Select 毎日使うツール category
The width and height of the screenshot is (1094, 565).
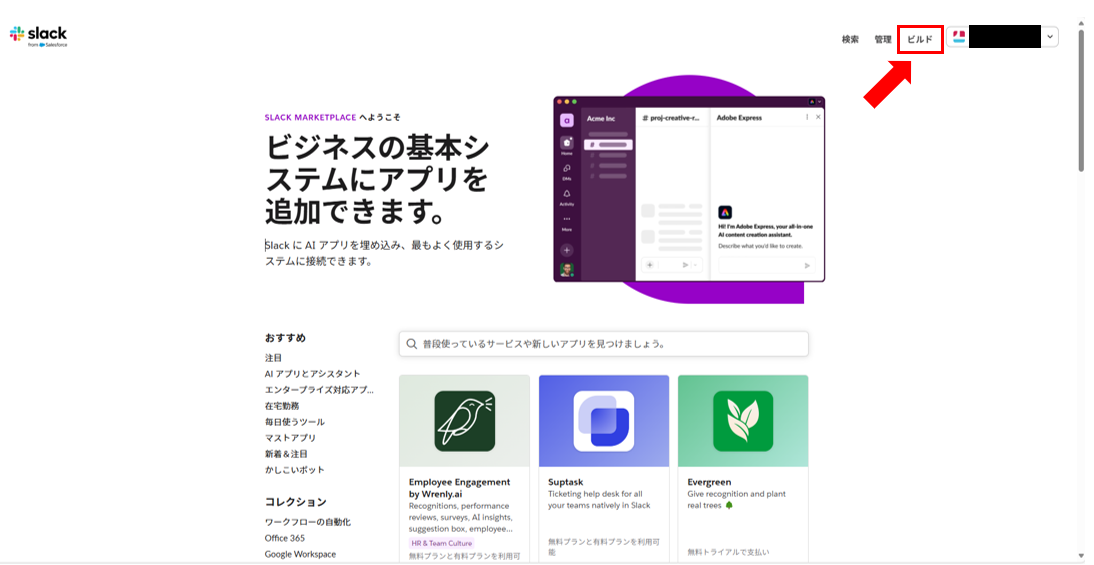coord(294,422)
